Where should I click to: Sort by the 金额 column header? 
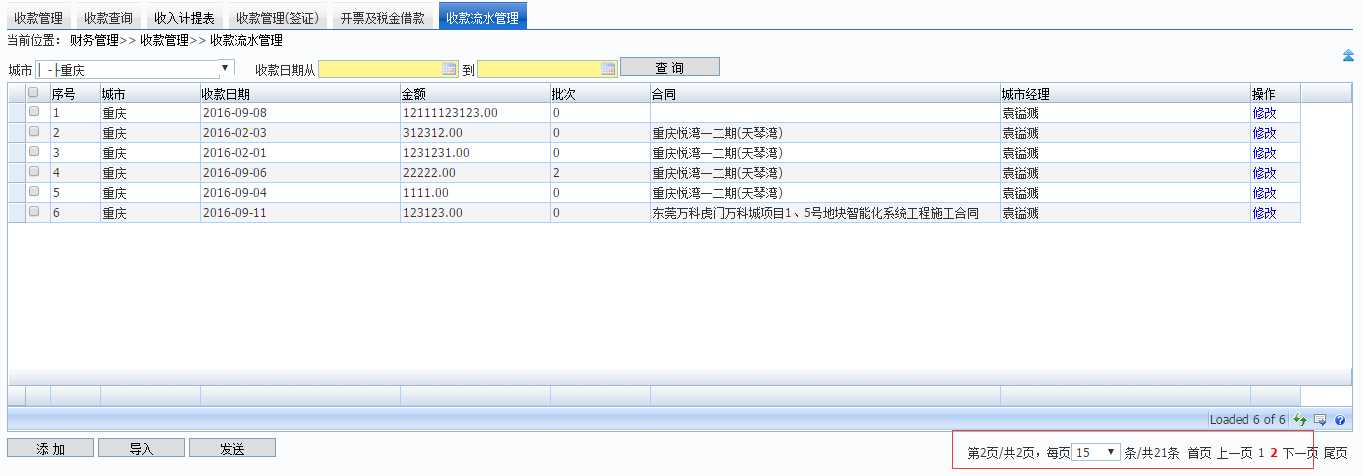475,93
